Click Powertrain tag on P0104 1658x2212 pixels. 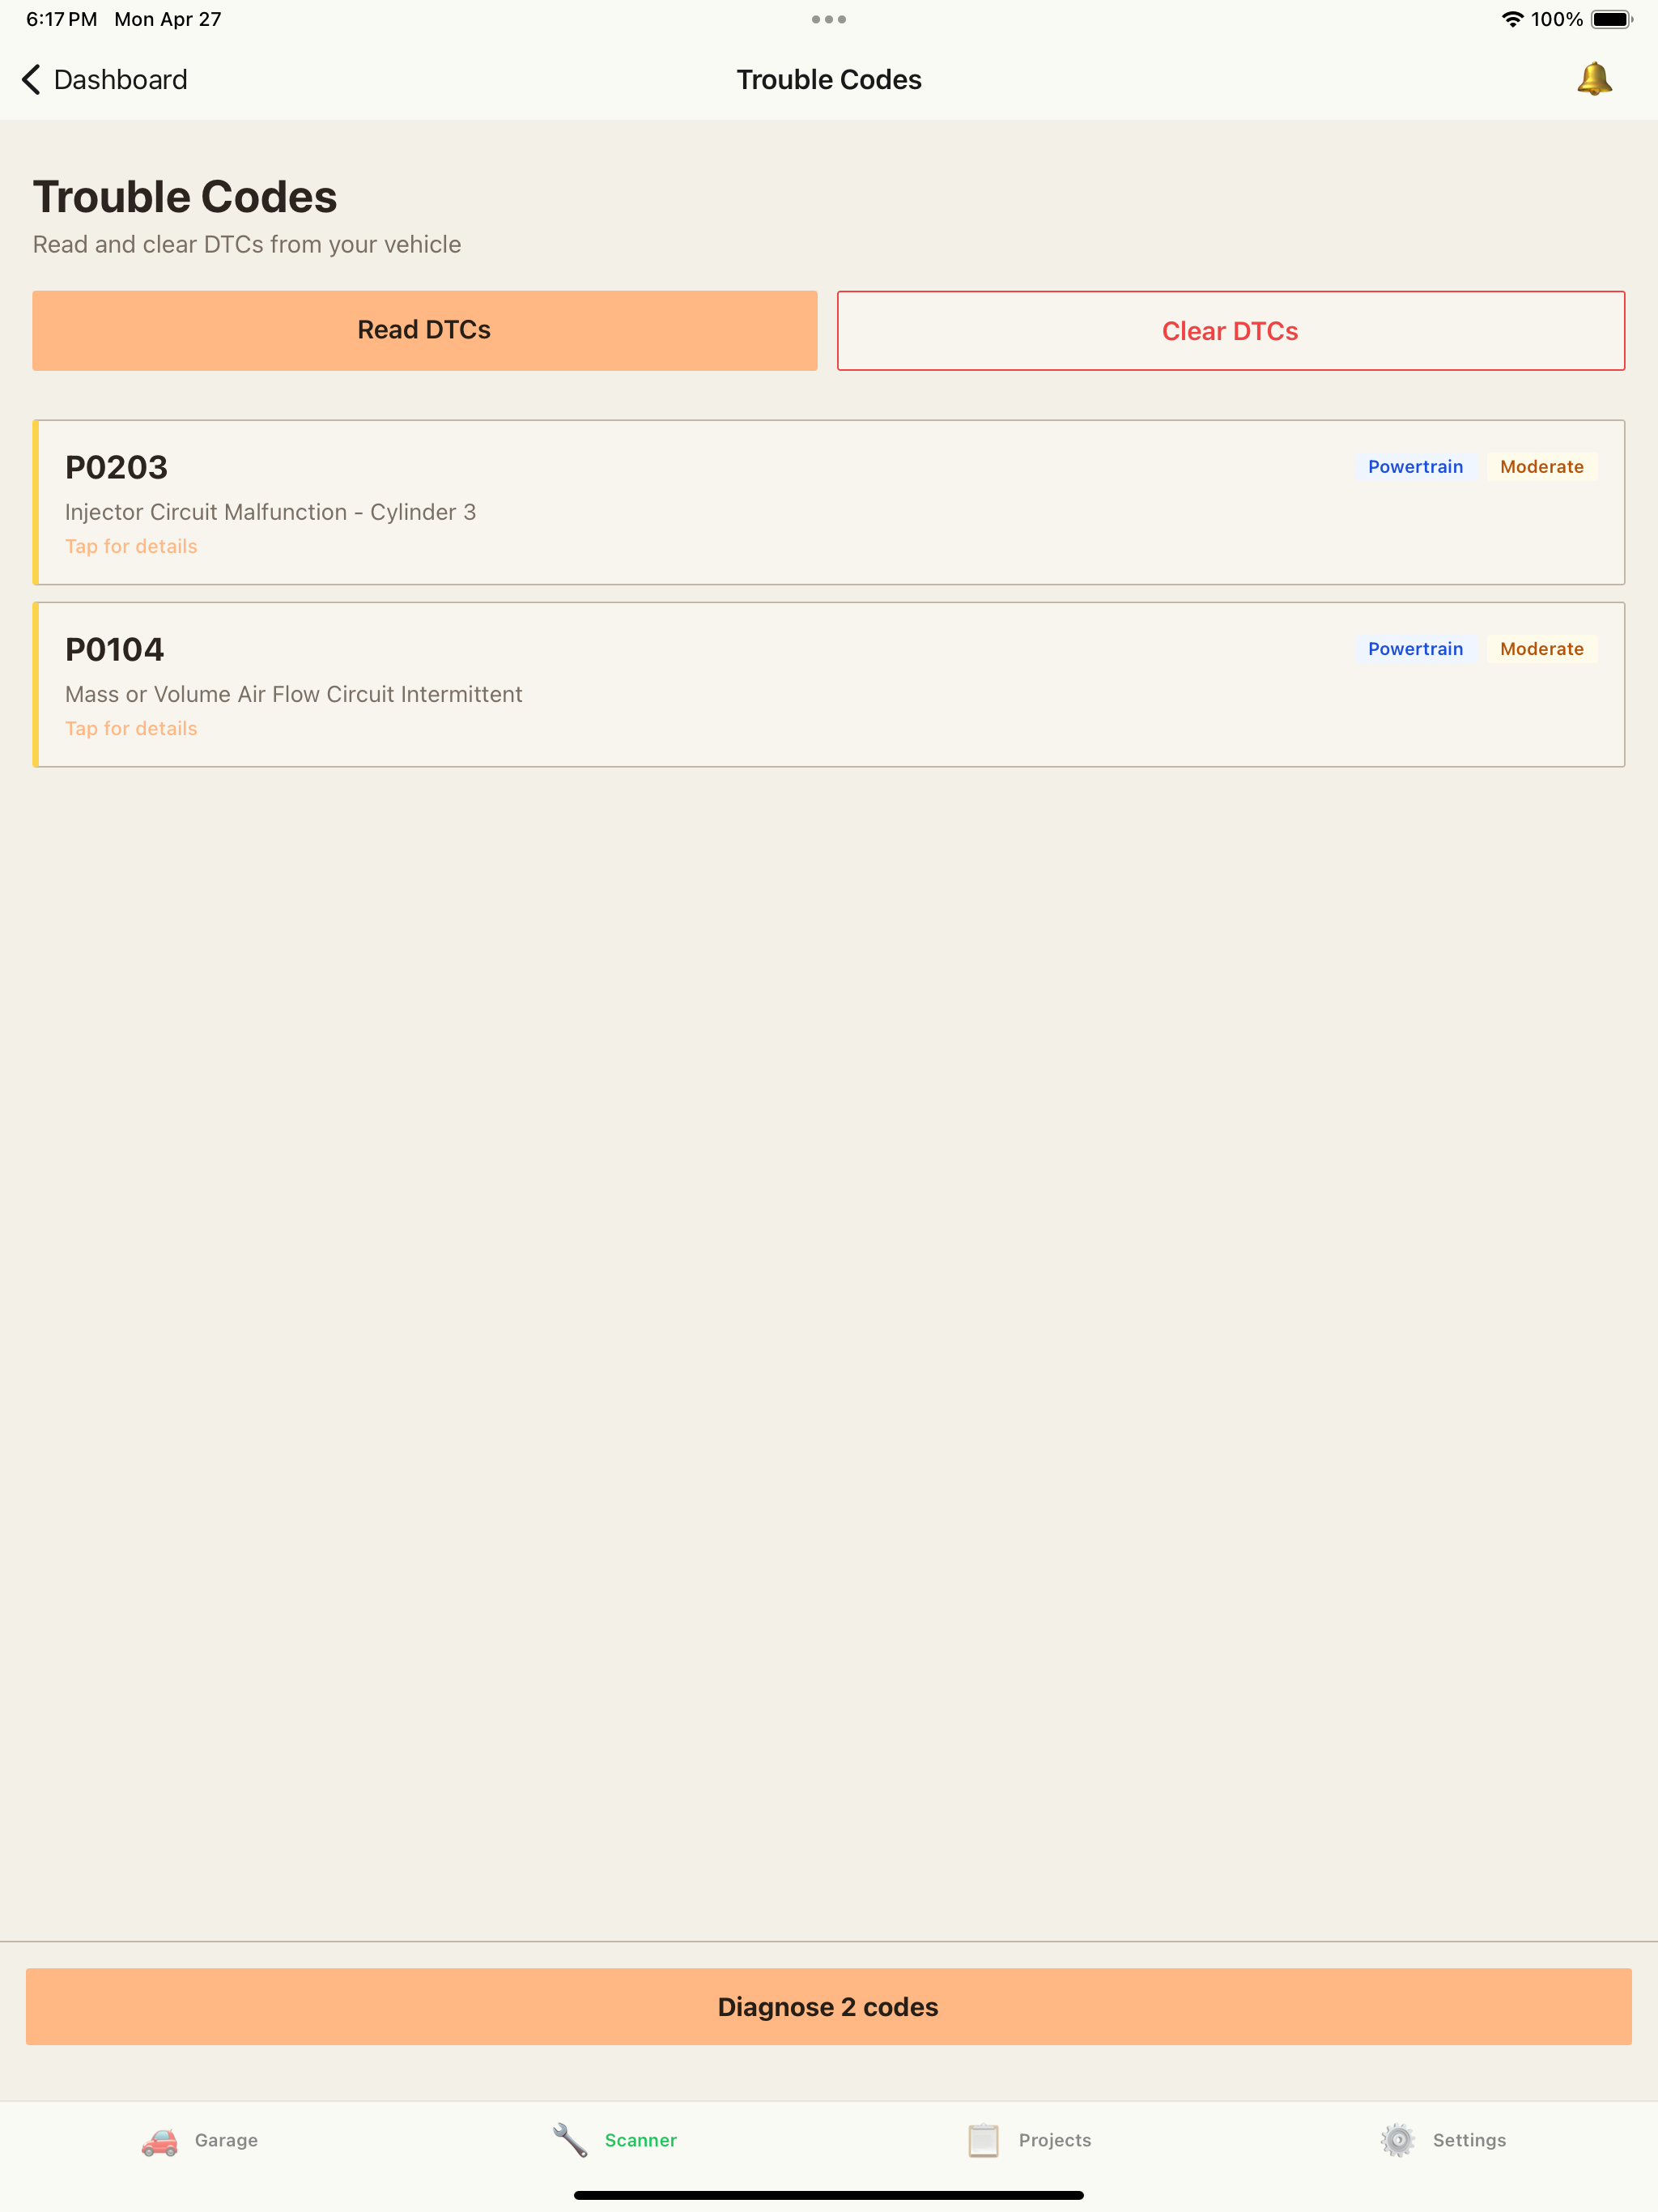pos(1415,649)
